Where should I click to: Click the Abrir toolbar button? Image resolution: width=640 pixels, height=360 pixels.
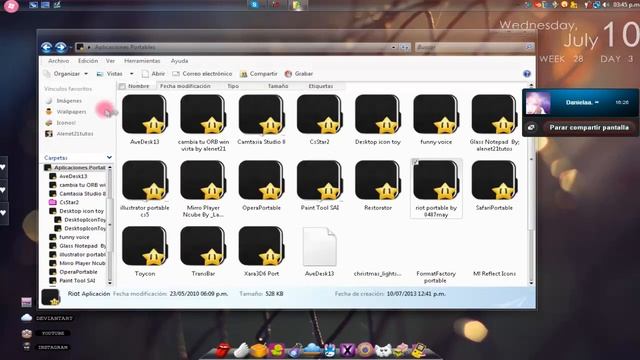(153, 74)
